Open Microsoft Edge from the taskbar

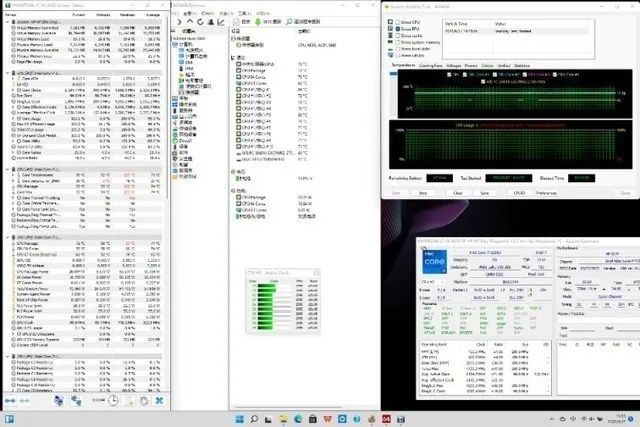coord(298,419)
